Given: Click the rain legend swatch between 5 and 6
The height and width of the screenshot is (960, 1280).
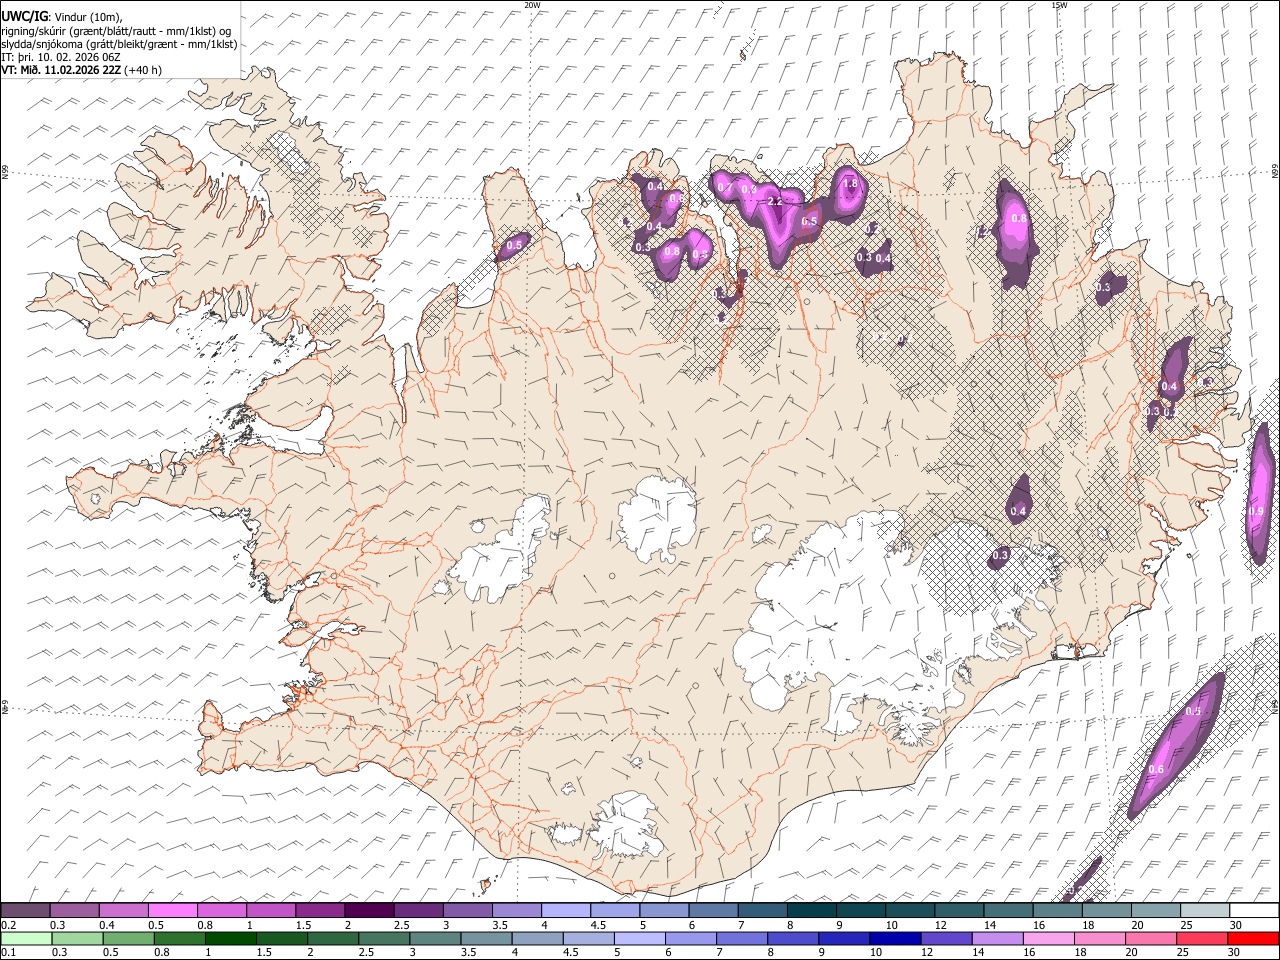Looking at the screenshot, I should pos(639,938).
